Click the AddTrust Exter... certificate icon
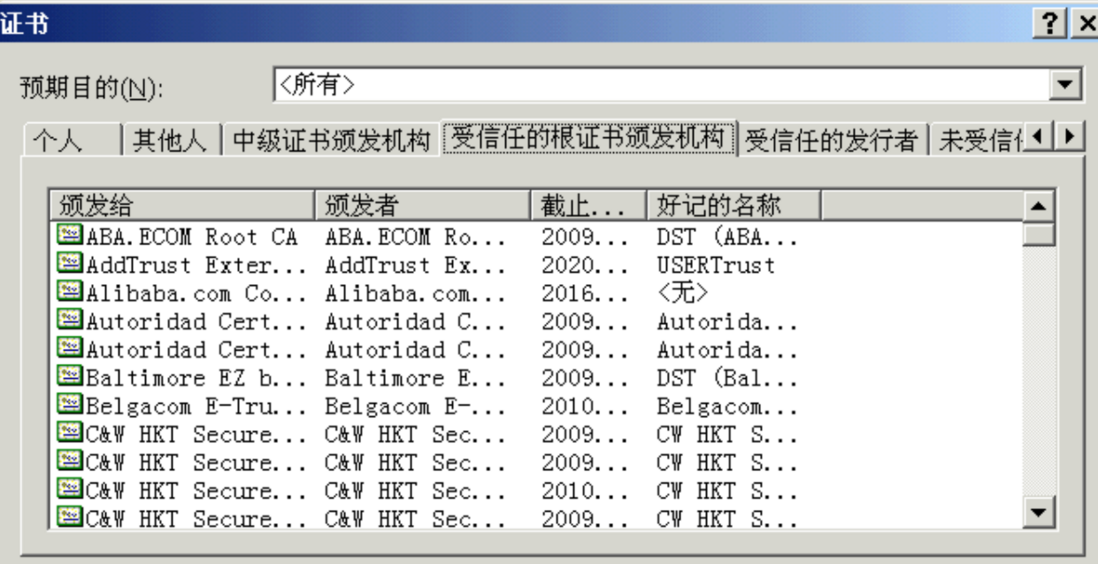 click(69, 263)
